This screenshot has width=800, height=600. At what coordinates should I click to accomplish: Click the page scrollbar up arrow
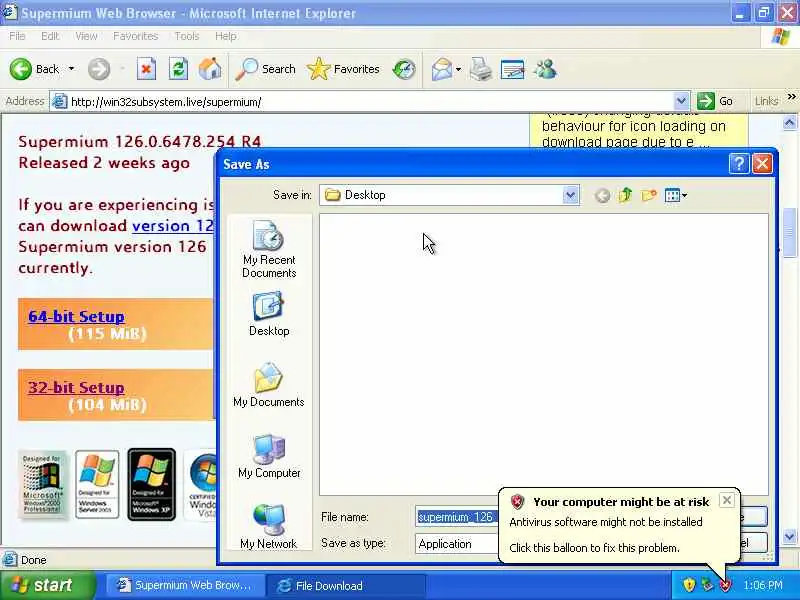point(790,122)
